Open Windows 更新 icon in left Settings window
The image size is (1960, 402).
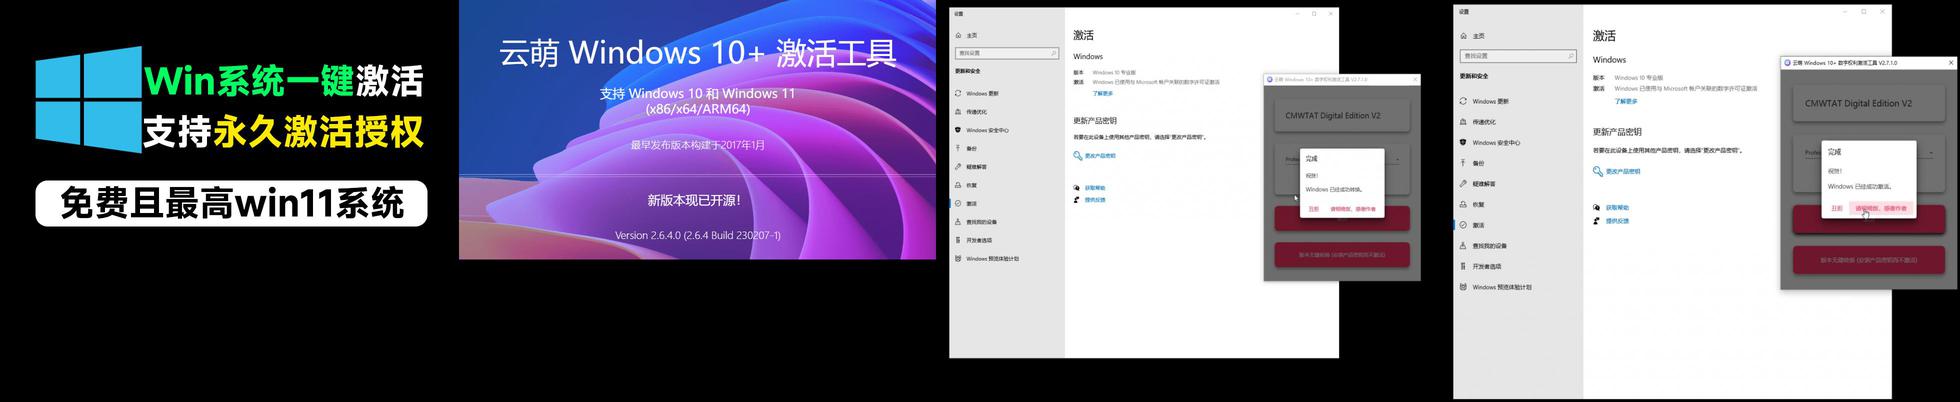click(958, 93)
